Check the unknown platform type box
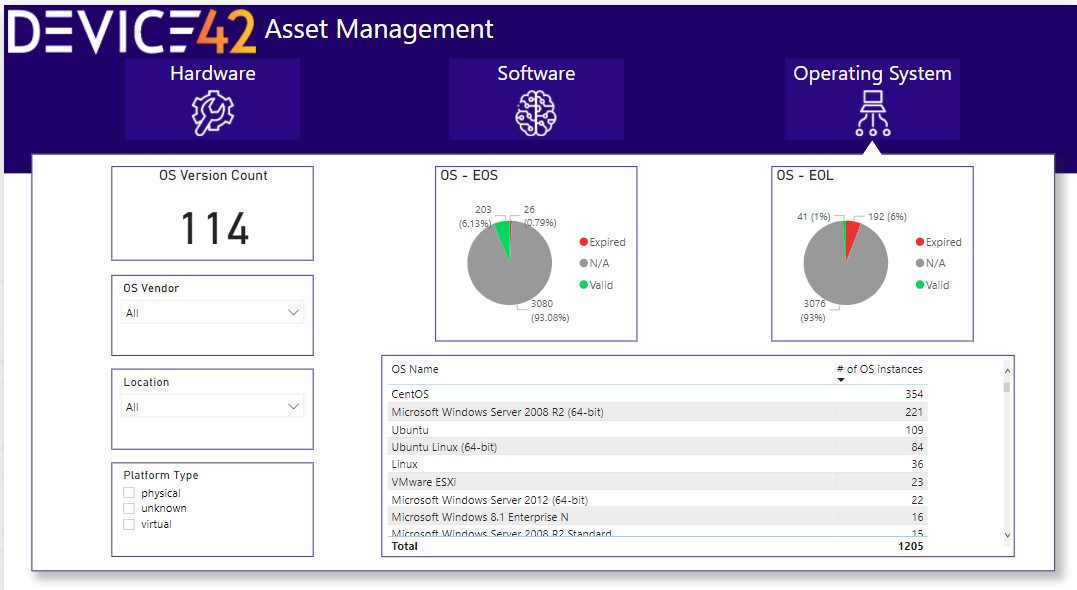The height and width of the screenshot is (590, 1077). [129, 508]
